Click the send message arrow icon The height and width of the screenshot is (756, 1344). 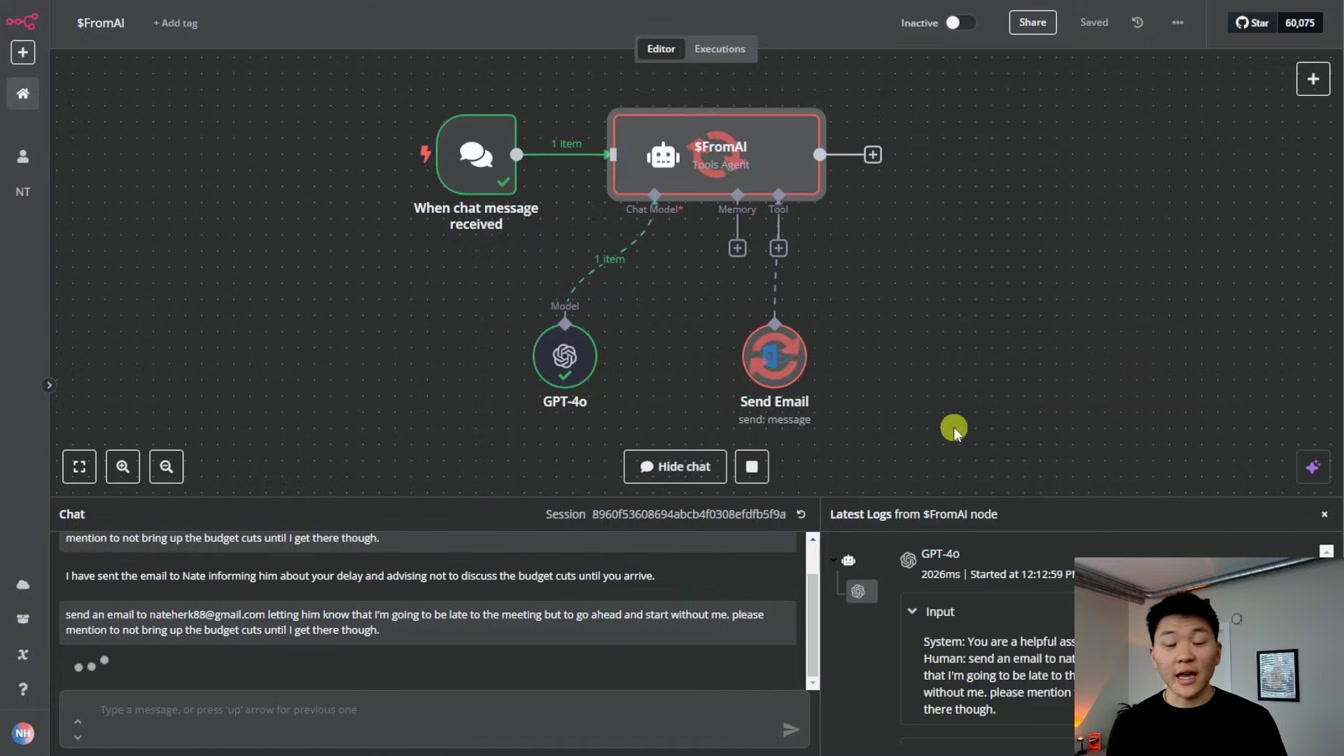(791, 730)
